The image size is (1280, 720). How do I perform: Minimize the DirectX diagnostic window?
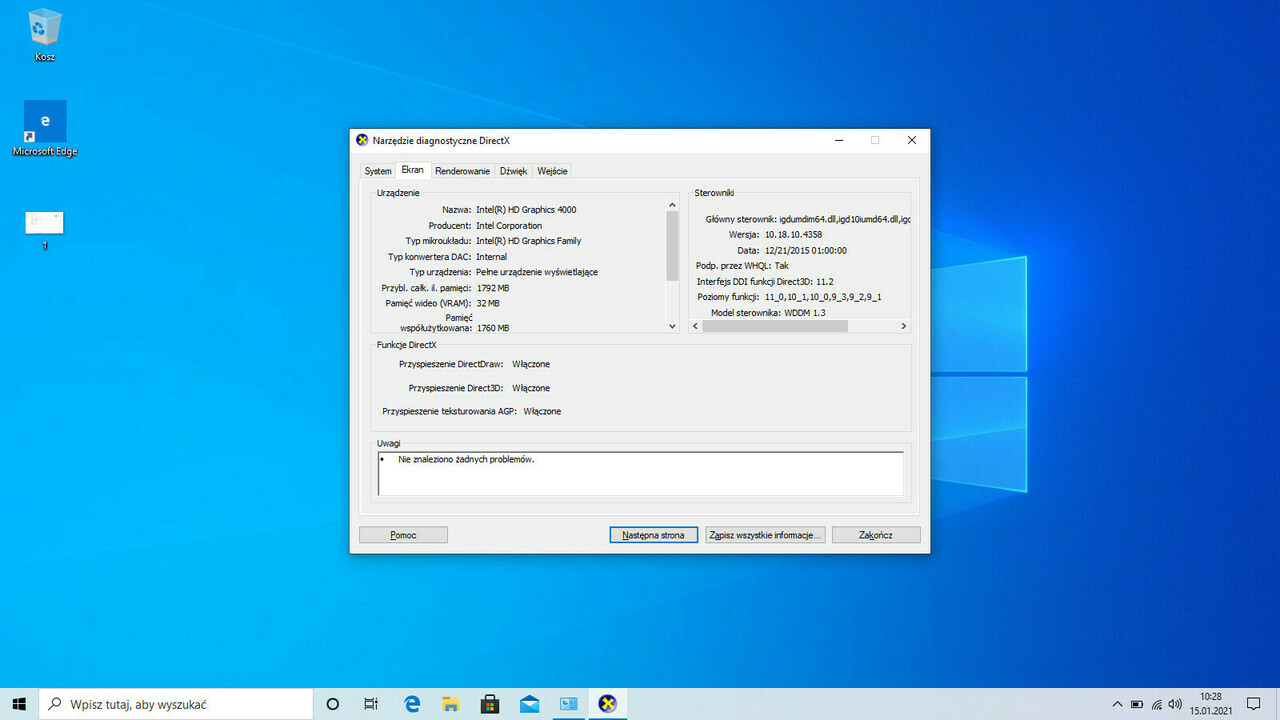click(x=838, y=141)
